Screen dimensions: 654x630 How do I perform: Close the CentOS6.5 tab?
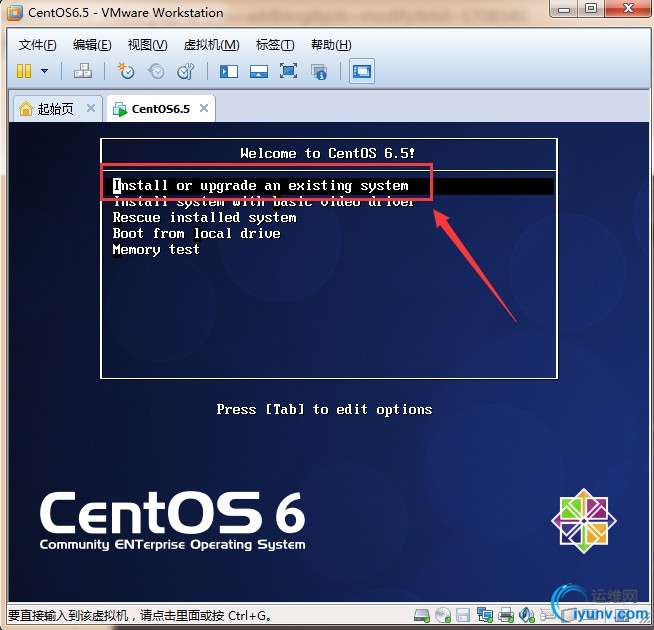(204, 108)
